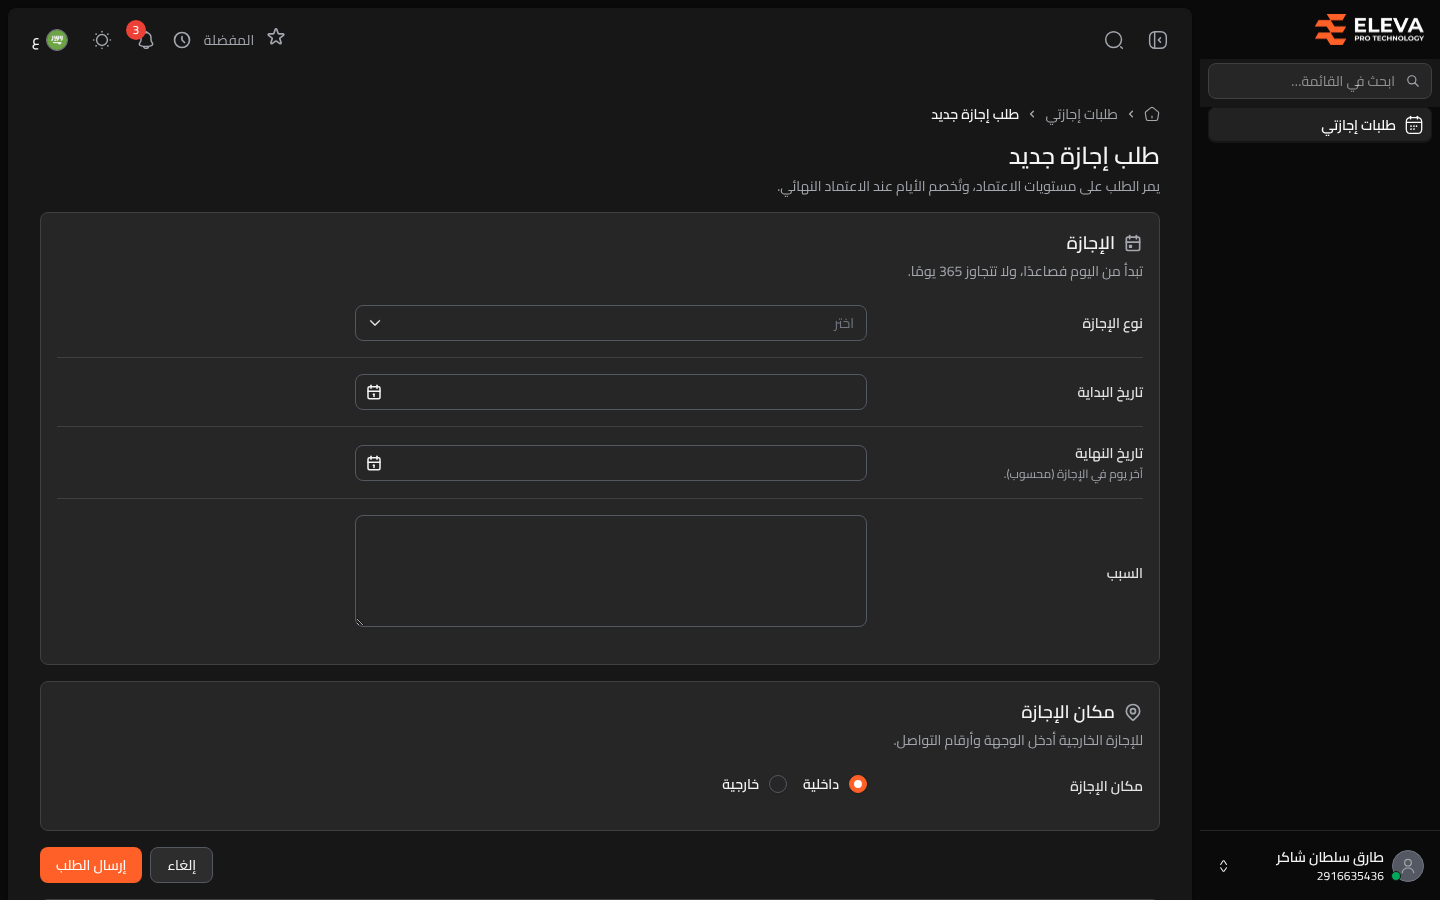Screen dimensions: 1440x900
Task: Click the user avatar in sidebar
Action: tap(1408, 865)
